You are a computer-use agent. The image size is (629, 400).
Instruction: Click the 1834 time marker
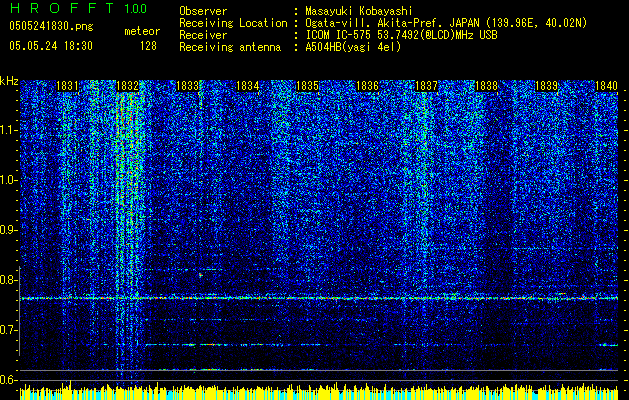(x=247, y=86)
